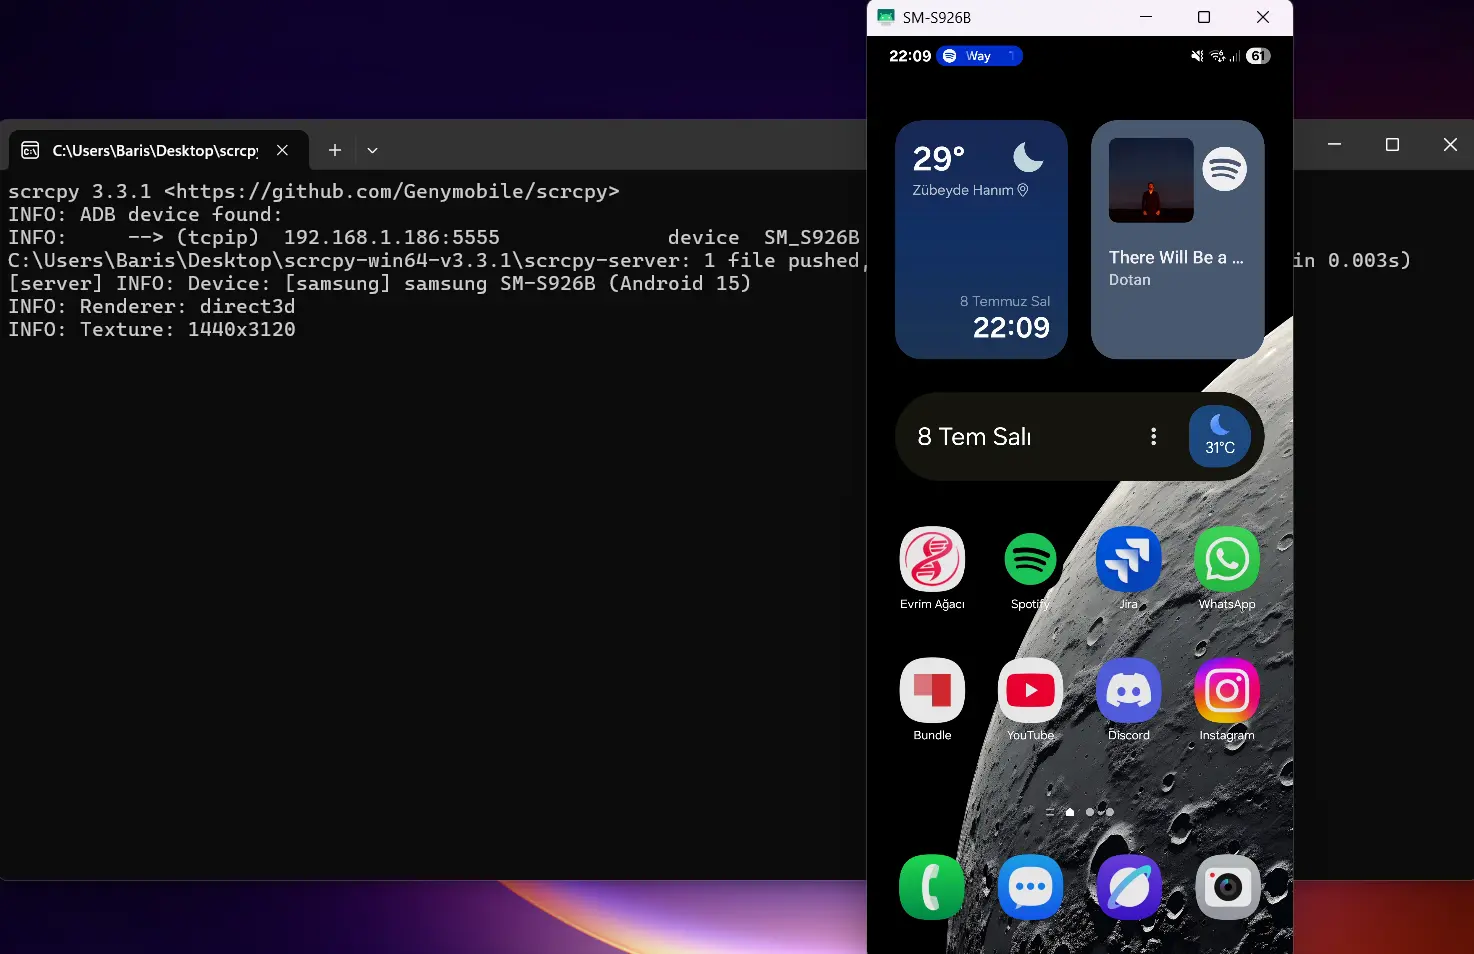Tap the muted sound status icon
The height and width of the screenshot is (954, 1474).
[x=1197, y=56]
